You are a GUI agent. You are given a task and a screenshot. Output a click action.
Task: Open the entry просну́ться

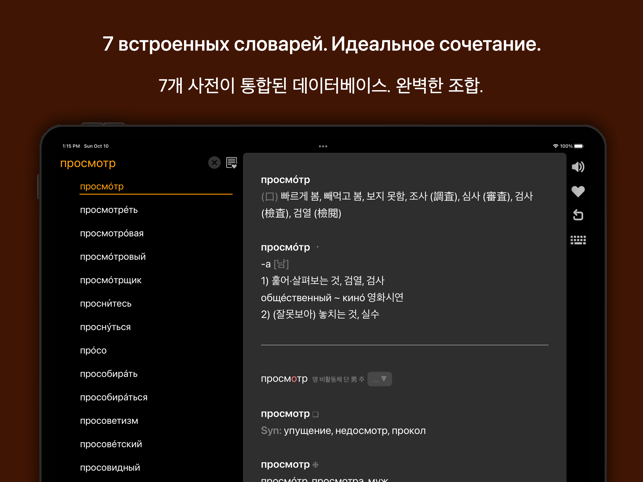[105, 327]
